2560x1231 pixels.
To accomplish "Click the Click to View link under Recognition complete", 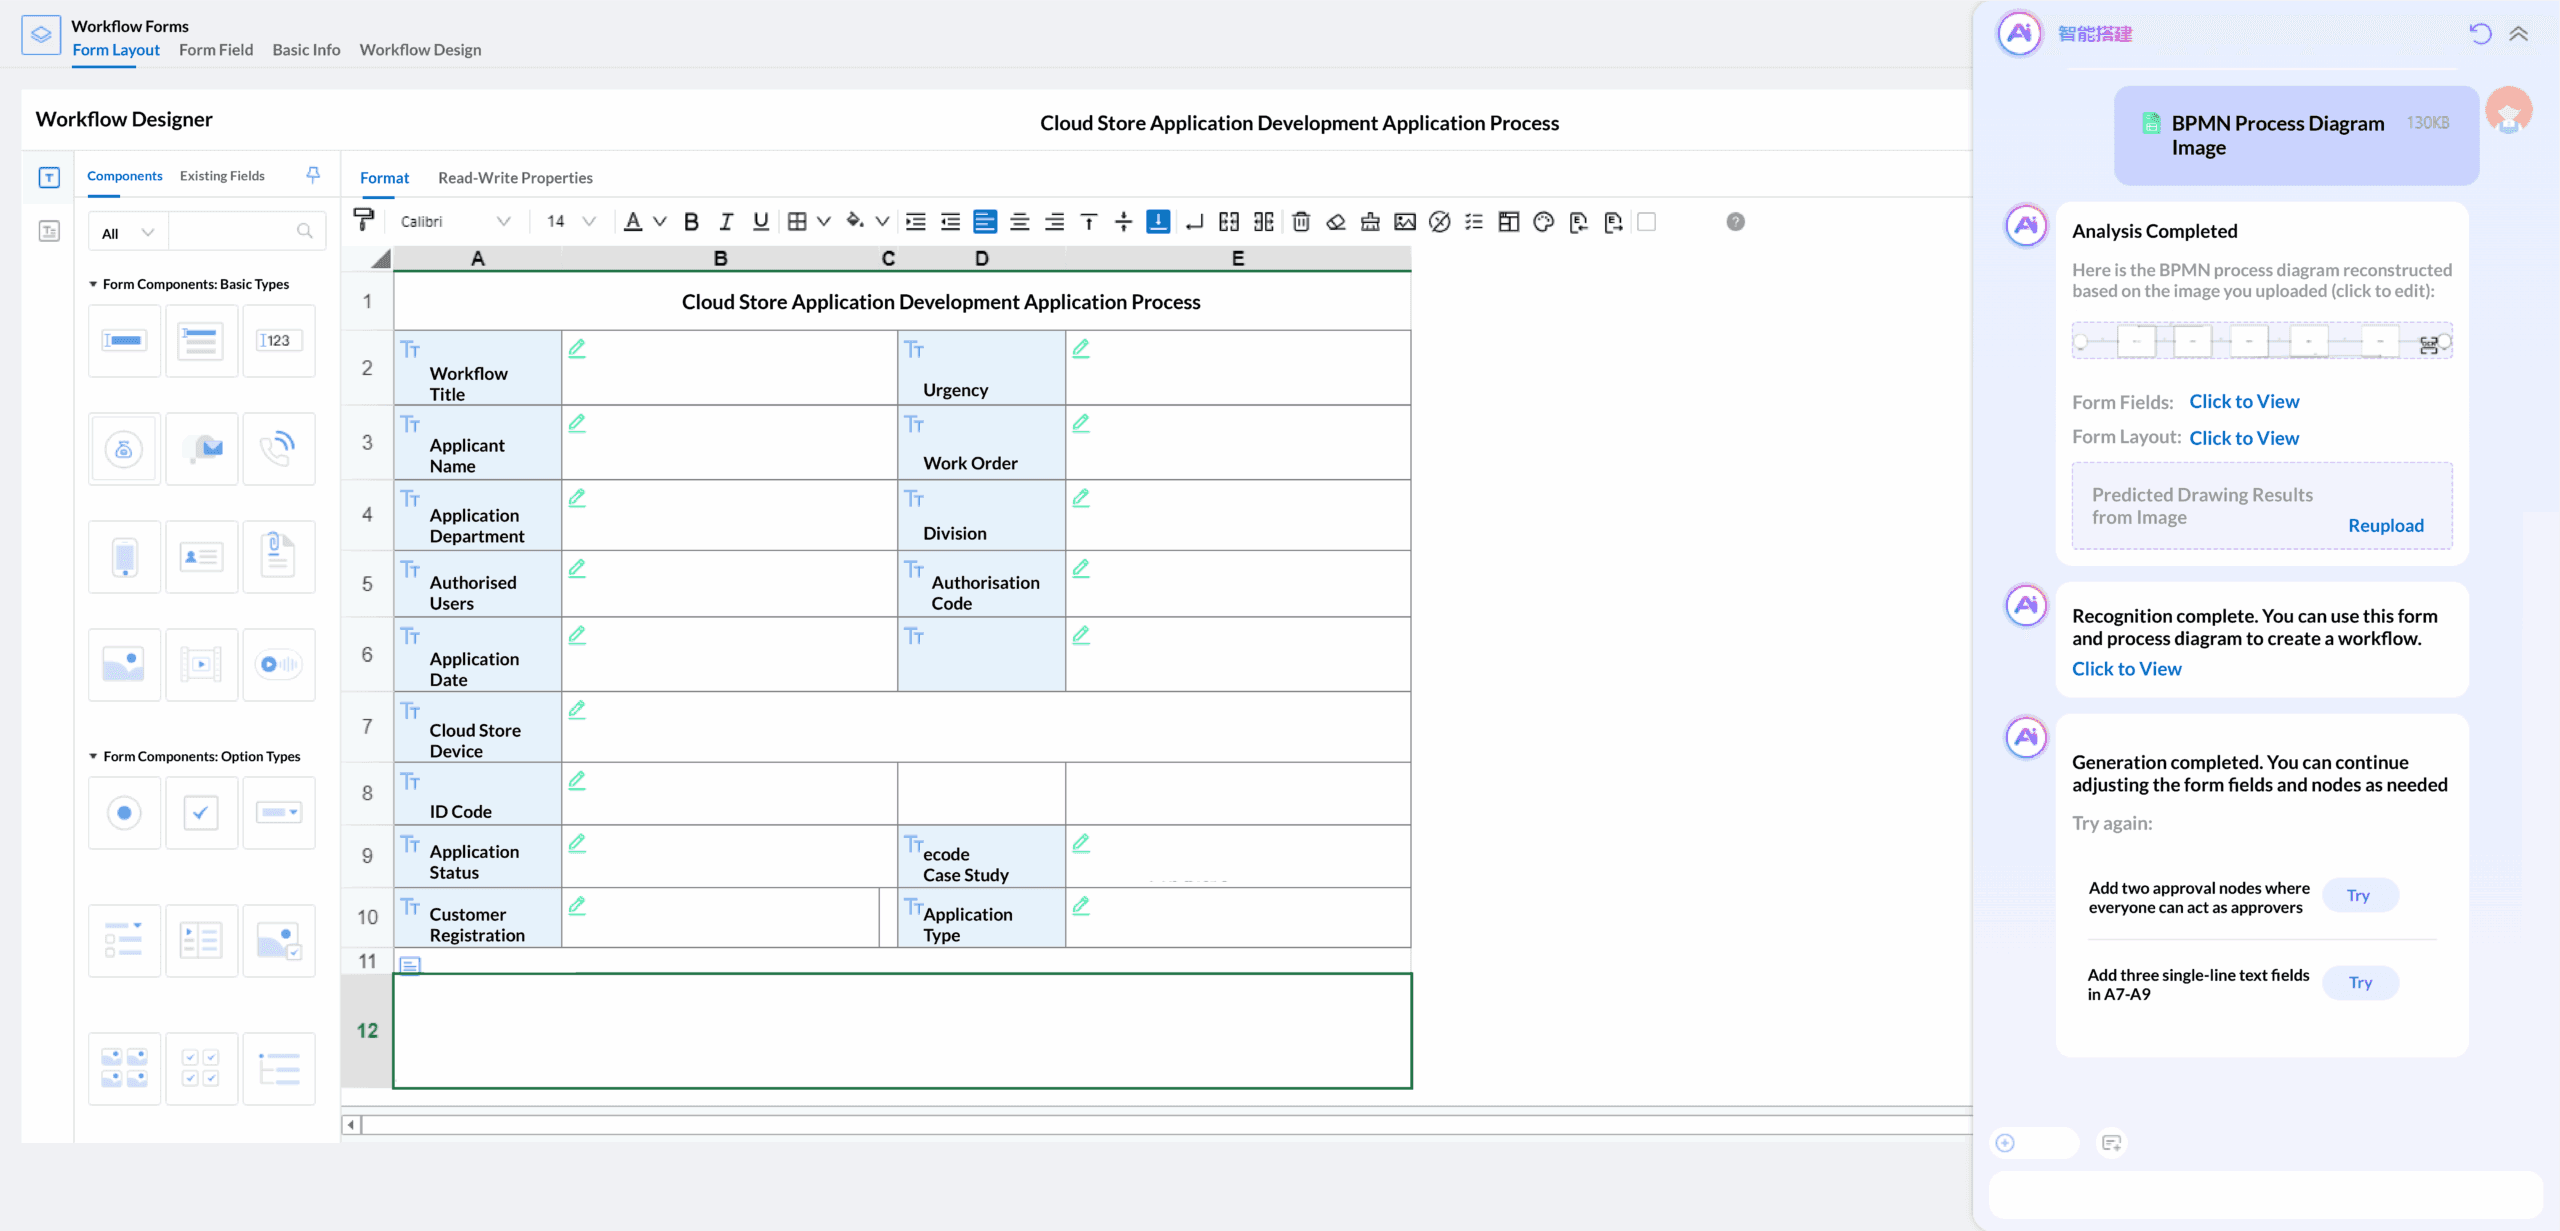I will (2126, 669).
